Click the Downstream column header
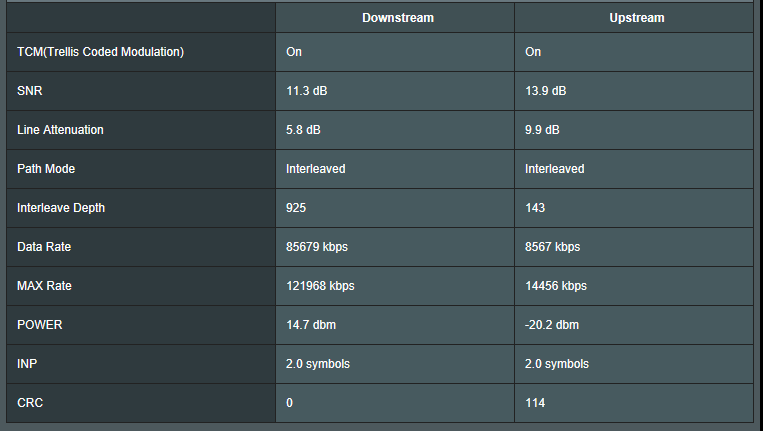The width and height of the screenshot is (763, 431). point(397,18)
